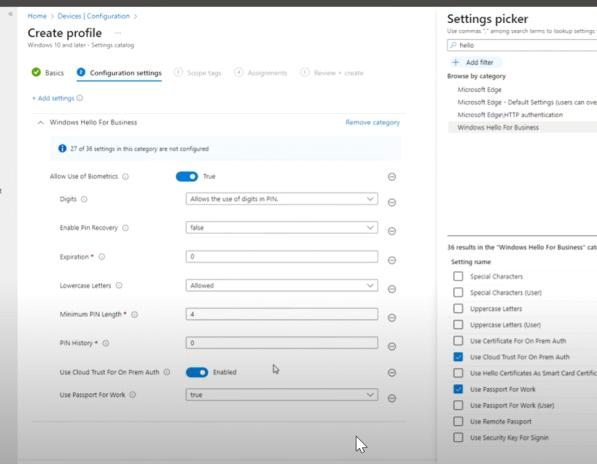
Task: Open the ellipsis menu beside Create profile
Action: point(118,33)
